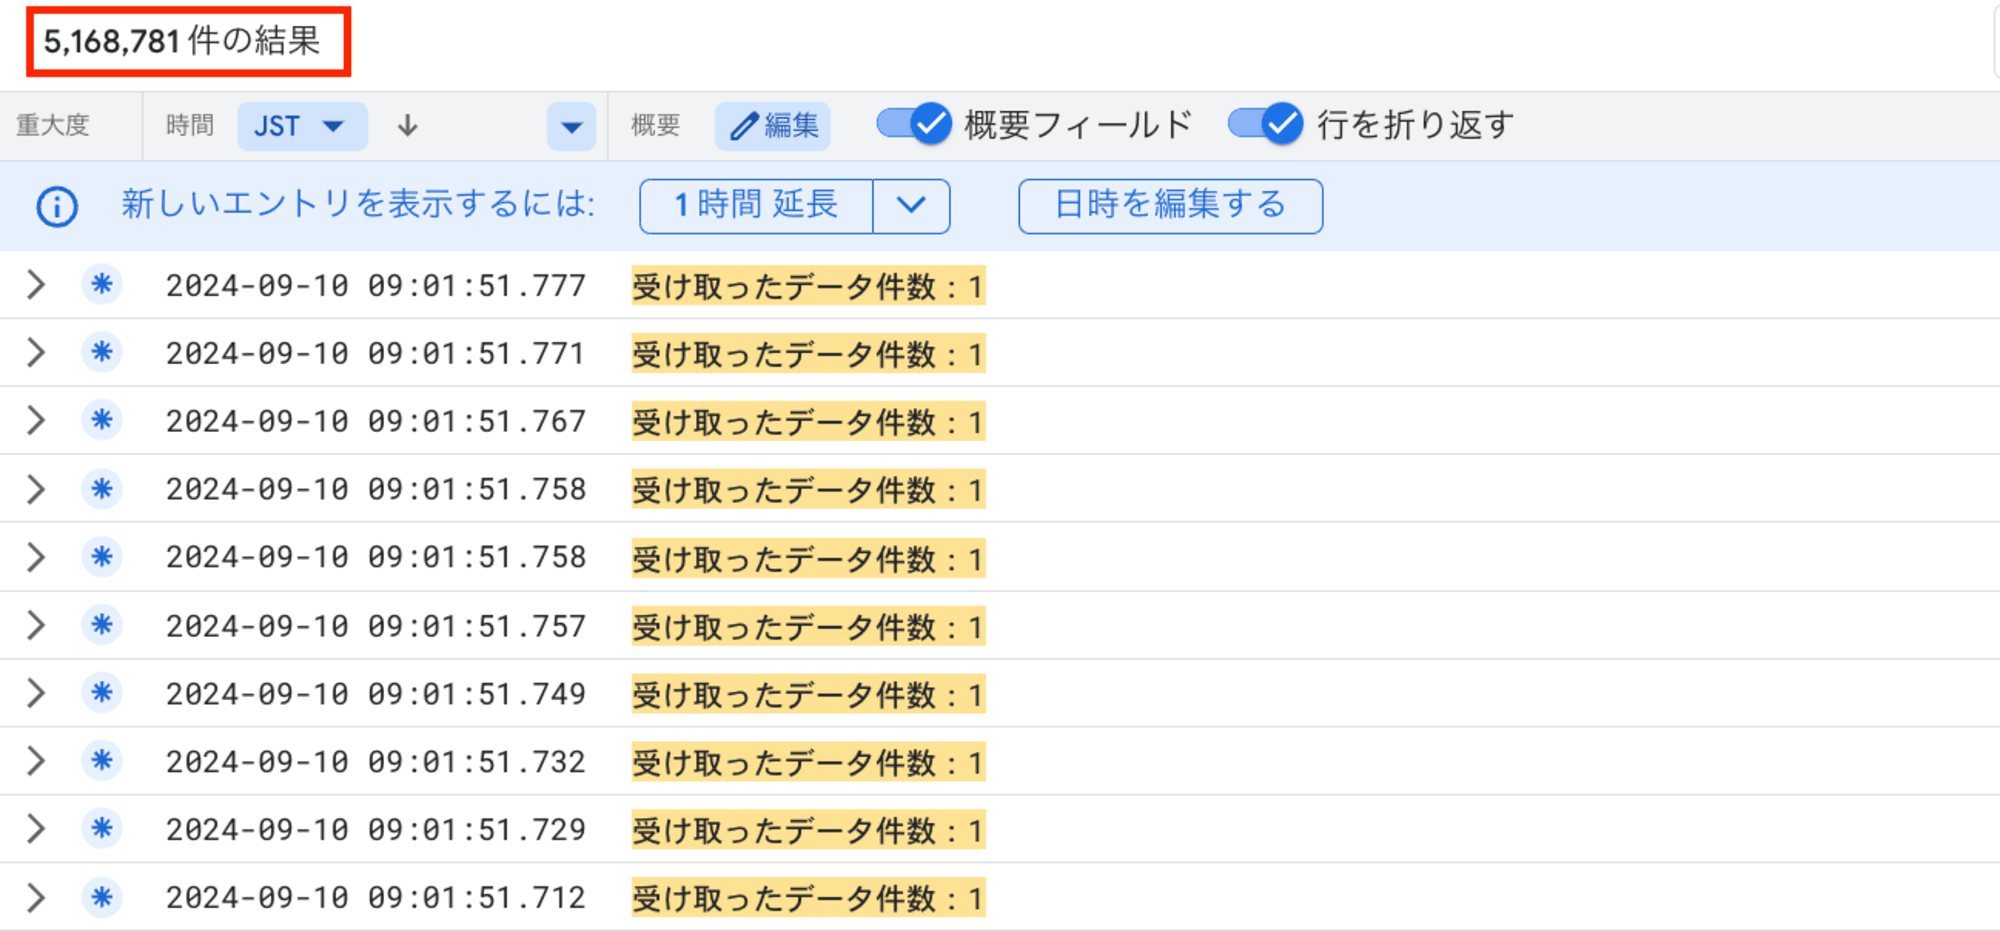
Task: Click severity icon of 09:01:51.749 entry
Action: (102, 694)
